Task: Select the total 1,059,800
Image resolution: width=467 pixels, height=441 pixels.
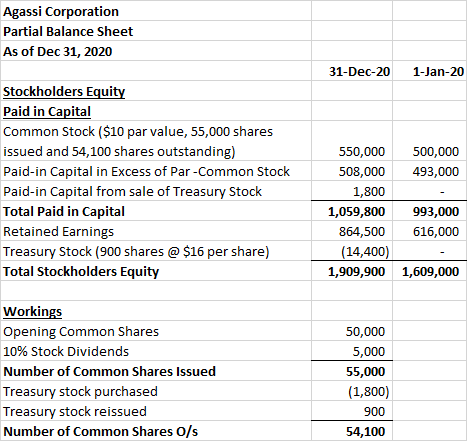Action: coord(357,212)
